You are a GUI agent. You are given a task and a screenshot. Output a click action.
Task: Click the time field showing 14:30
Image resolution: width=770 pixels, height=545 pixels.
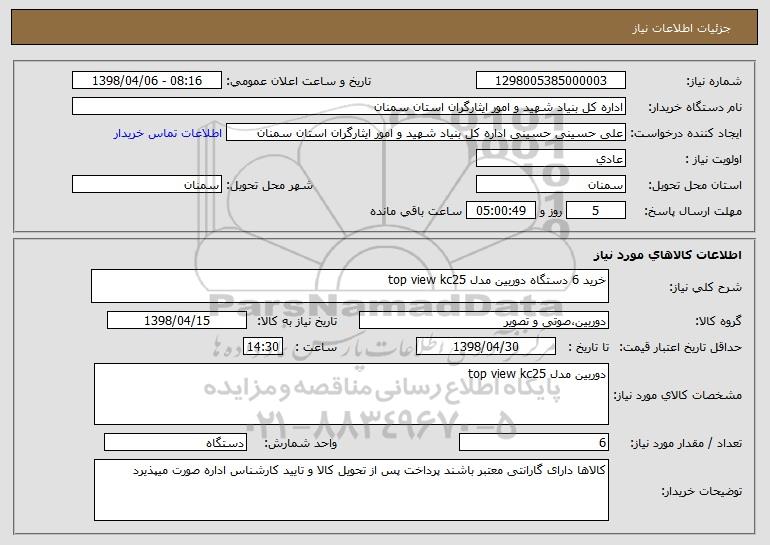pyautogui.click(x=263, y=347)
